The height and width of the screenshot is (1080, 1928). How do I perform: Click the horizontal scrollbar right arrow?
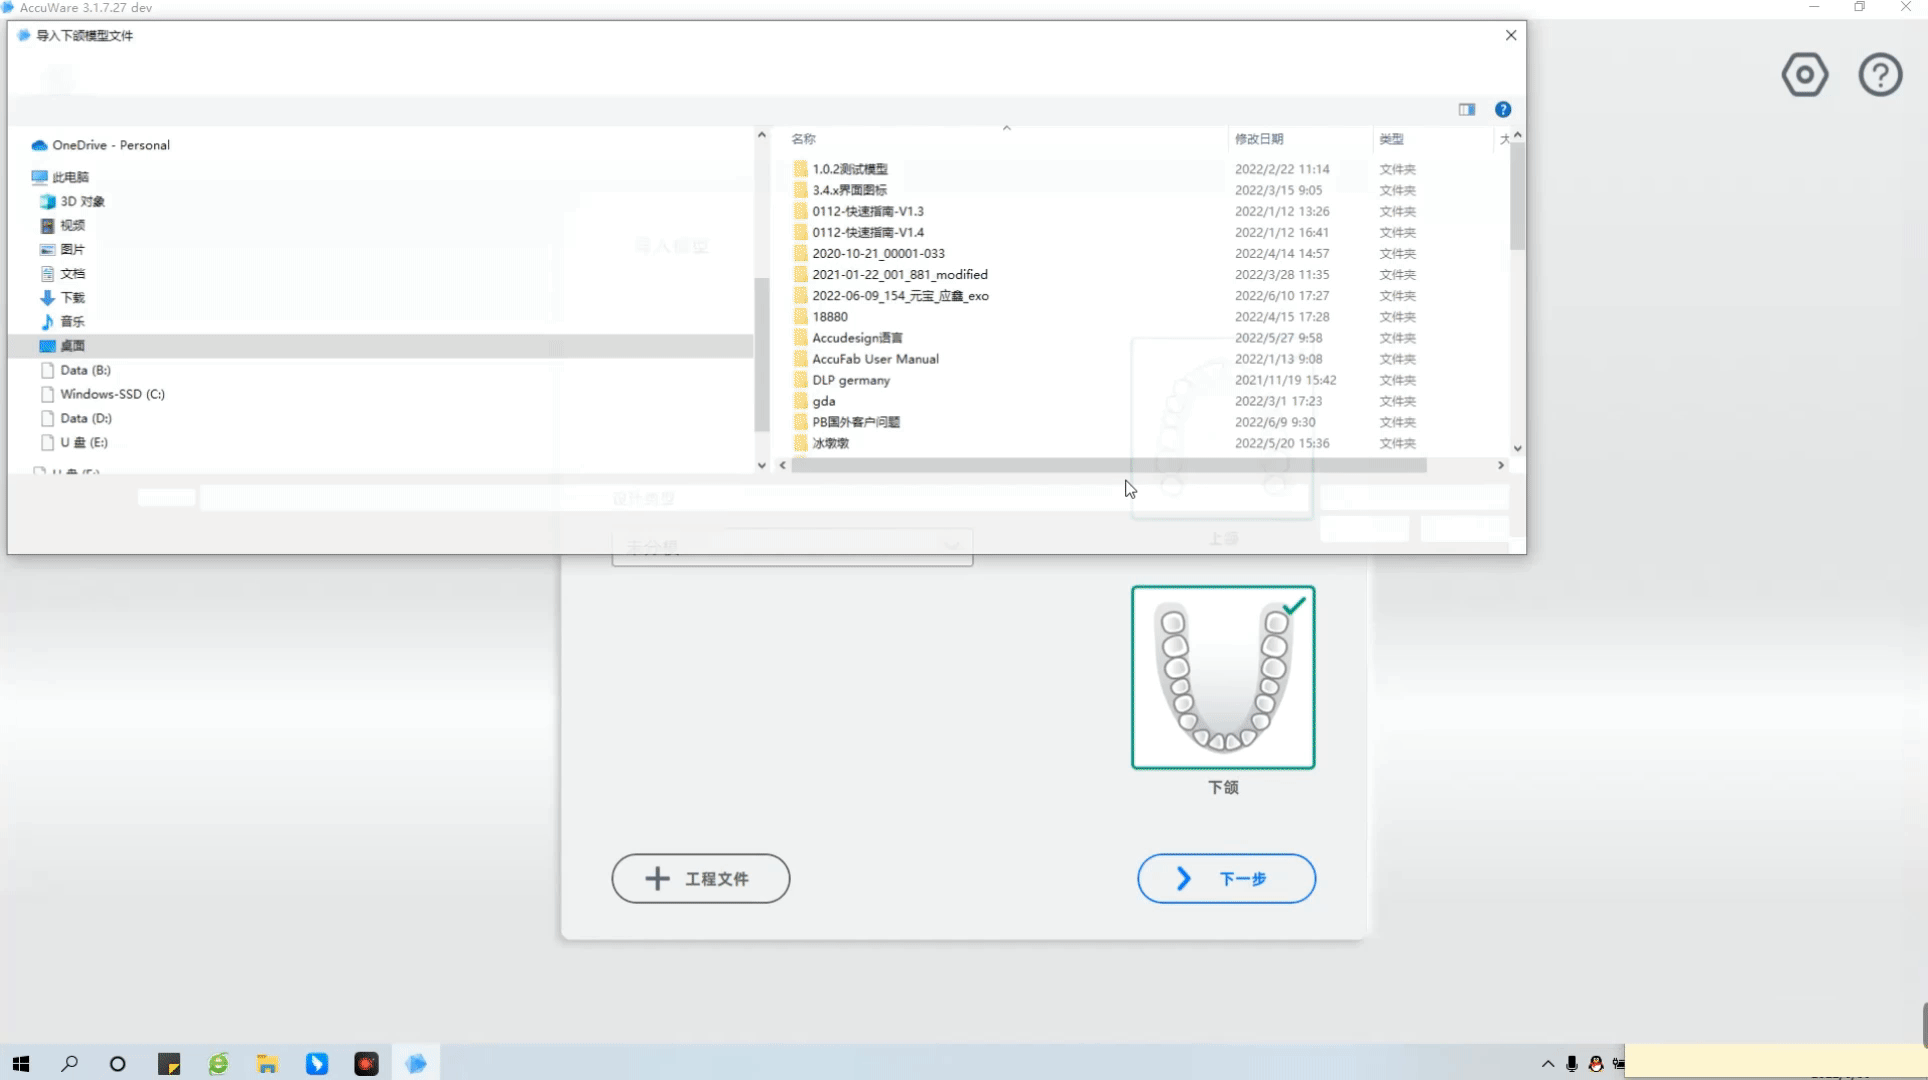pyautogui.click(x=1500, y=465)
